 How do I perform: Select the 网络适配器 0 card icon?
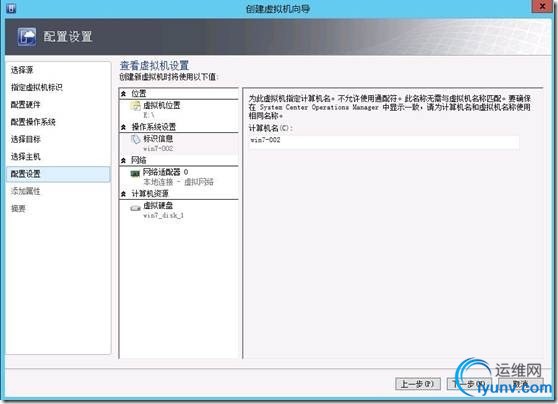[x=135, y=173]
